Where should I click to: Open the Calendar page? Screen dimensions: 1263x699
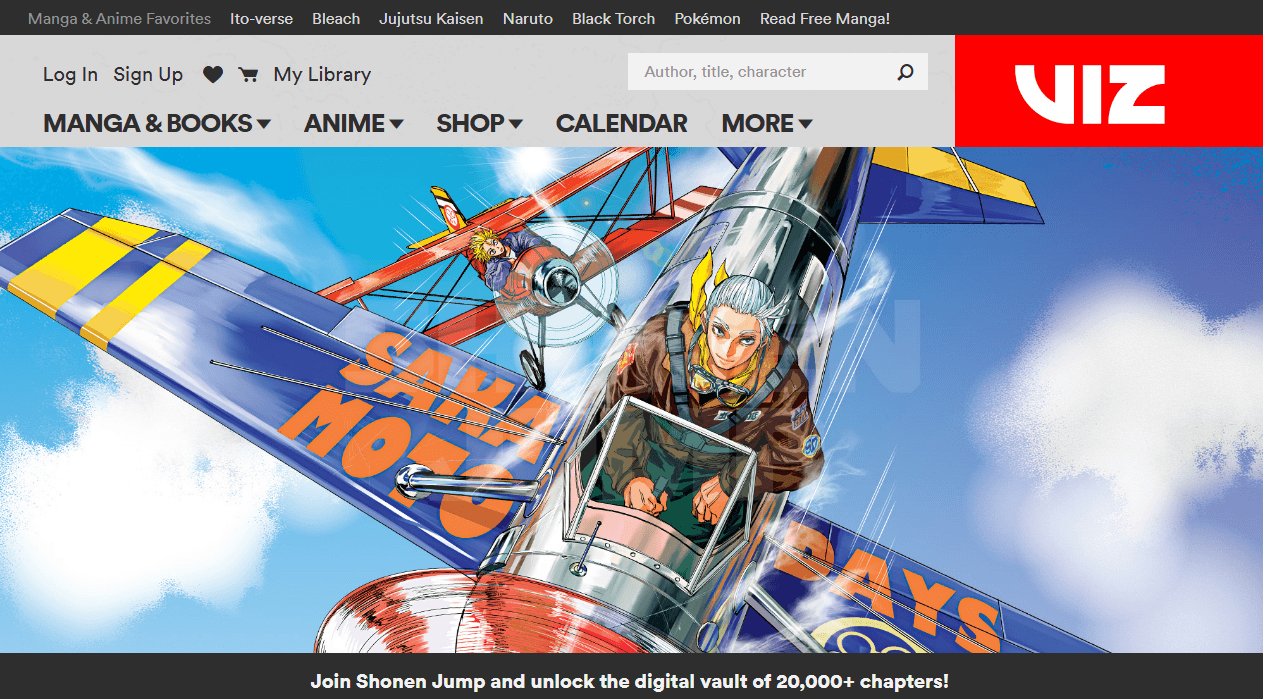[x=622, y=123]
